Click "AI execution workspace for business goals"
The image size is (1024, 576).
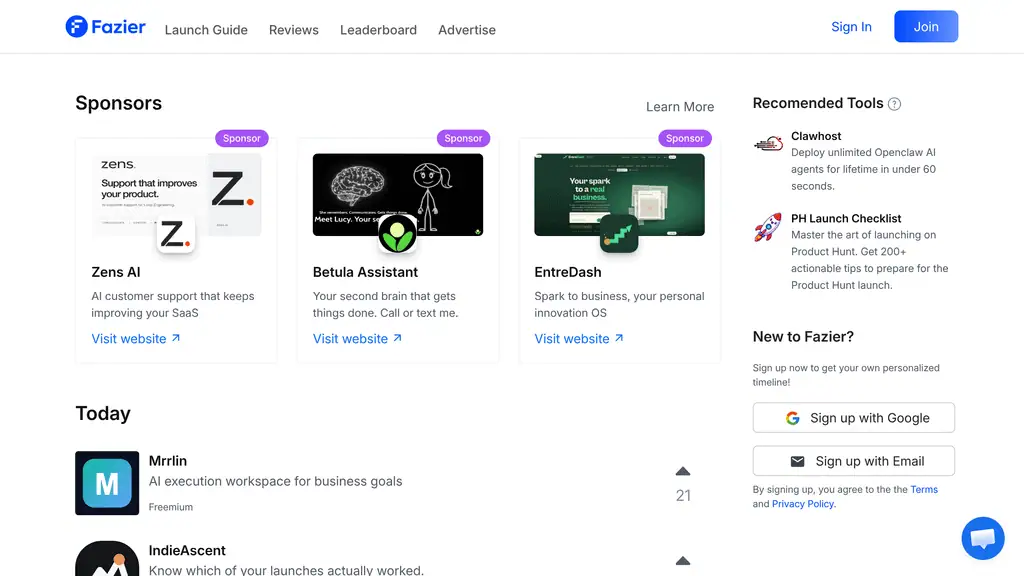point(276,481)
